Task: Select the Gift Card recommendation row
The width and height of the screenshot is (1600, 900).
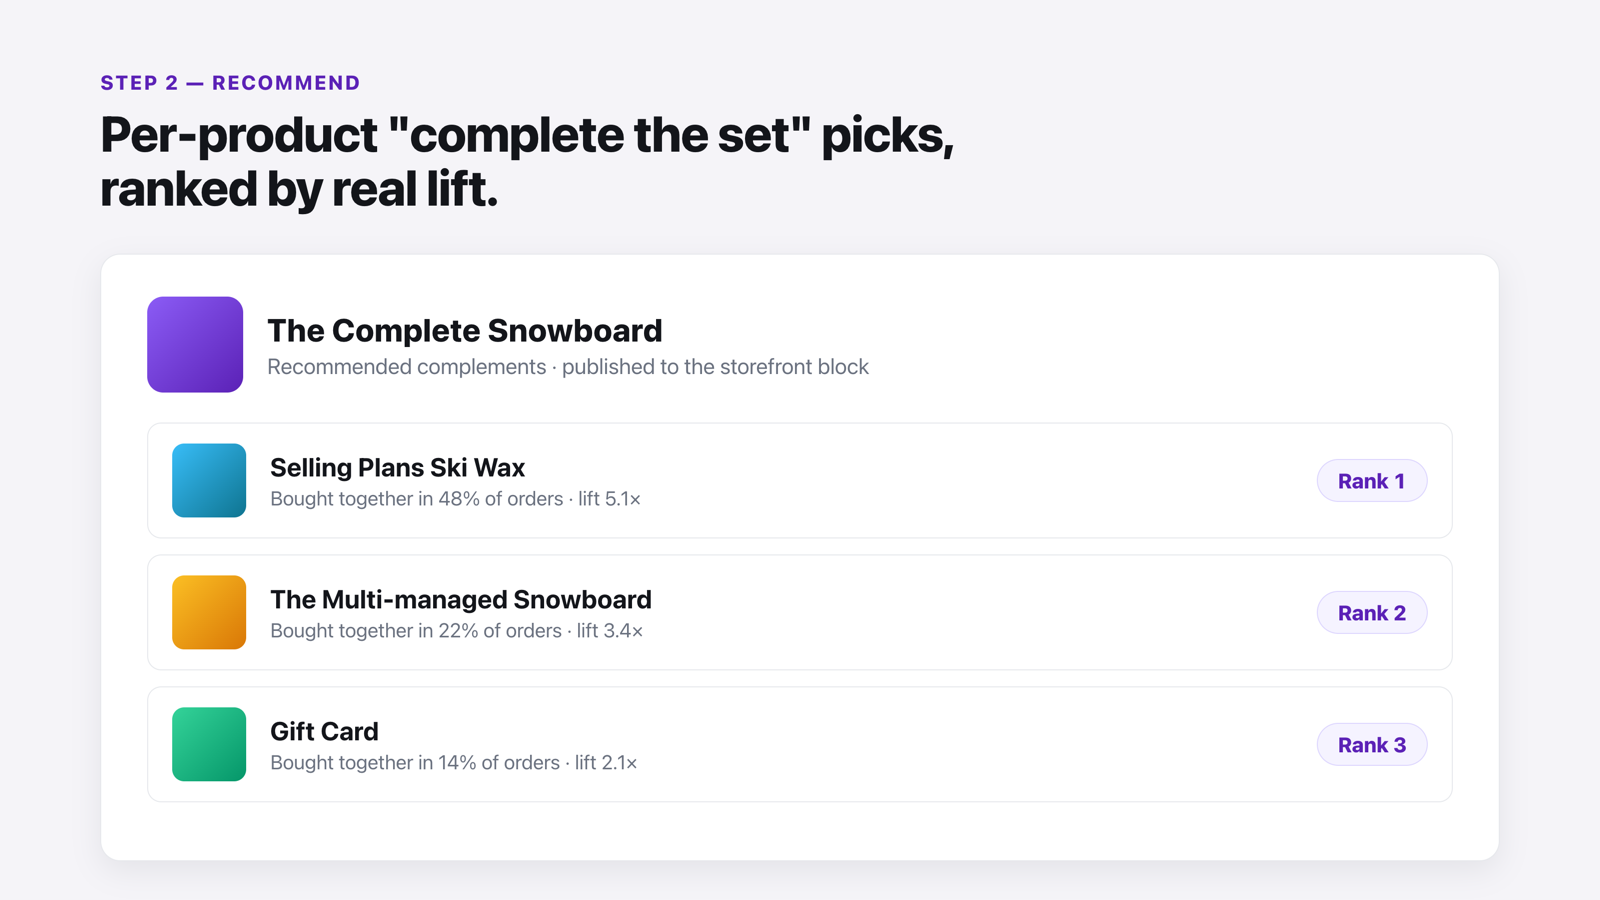Action: 800,744
